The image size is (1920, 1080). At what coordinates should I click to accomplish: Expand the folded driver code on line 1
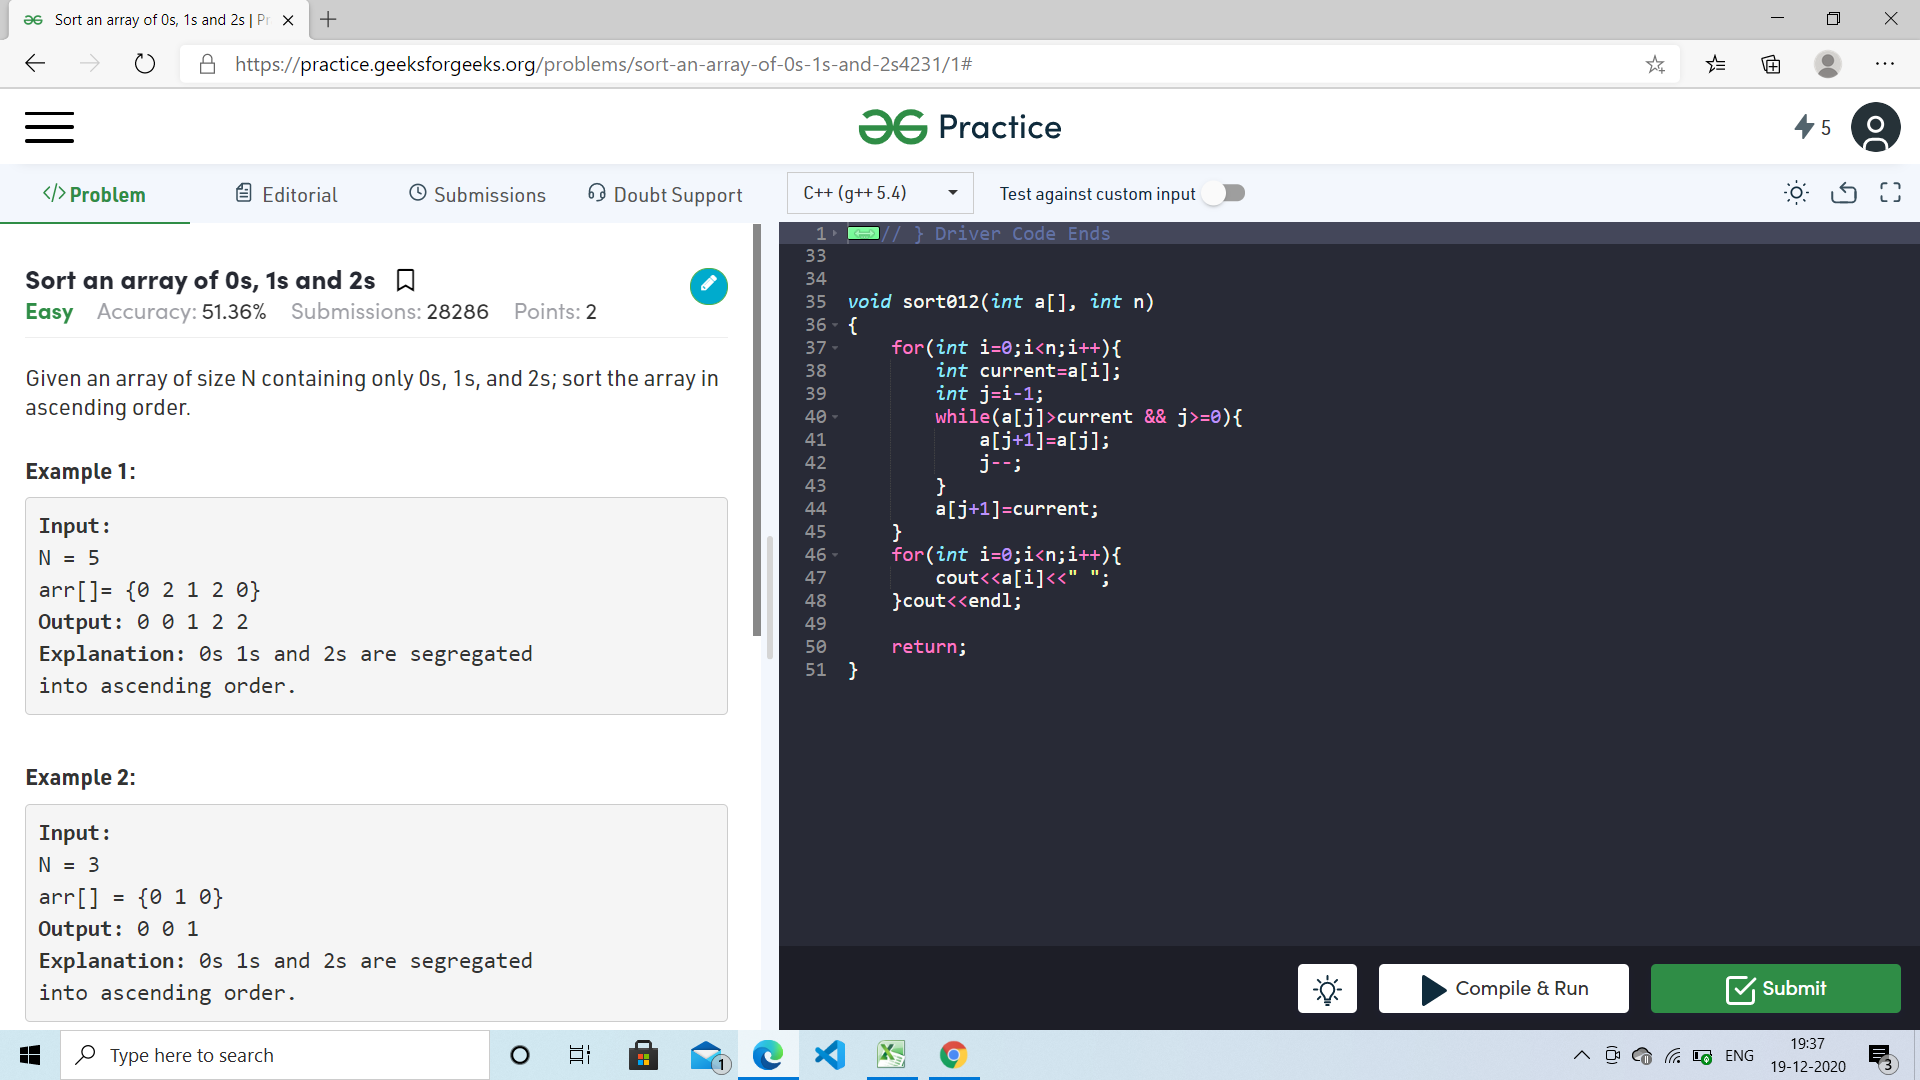point(863,233)
